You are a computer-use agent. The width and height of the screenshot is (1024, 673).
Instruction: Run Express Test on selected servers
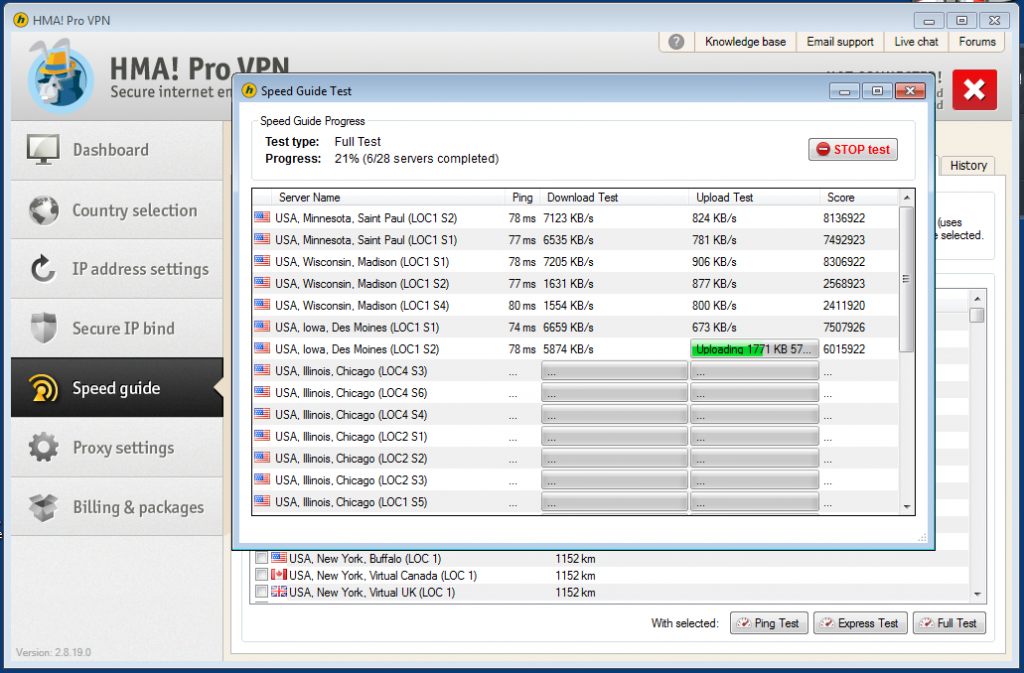pos(860,623)
